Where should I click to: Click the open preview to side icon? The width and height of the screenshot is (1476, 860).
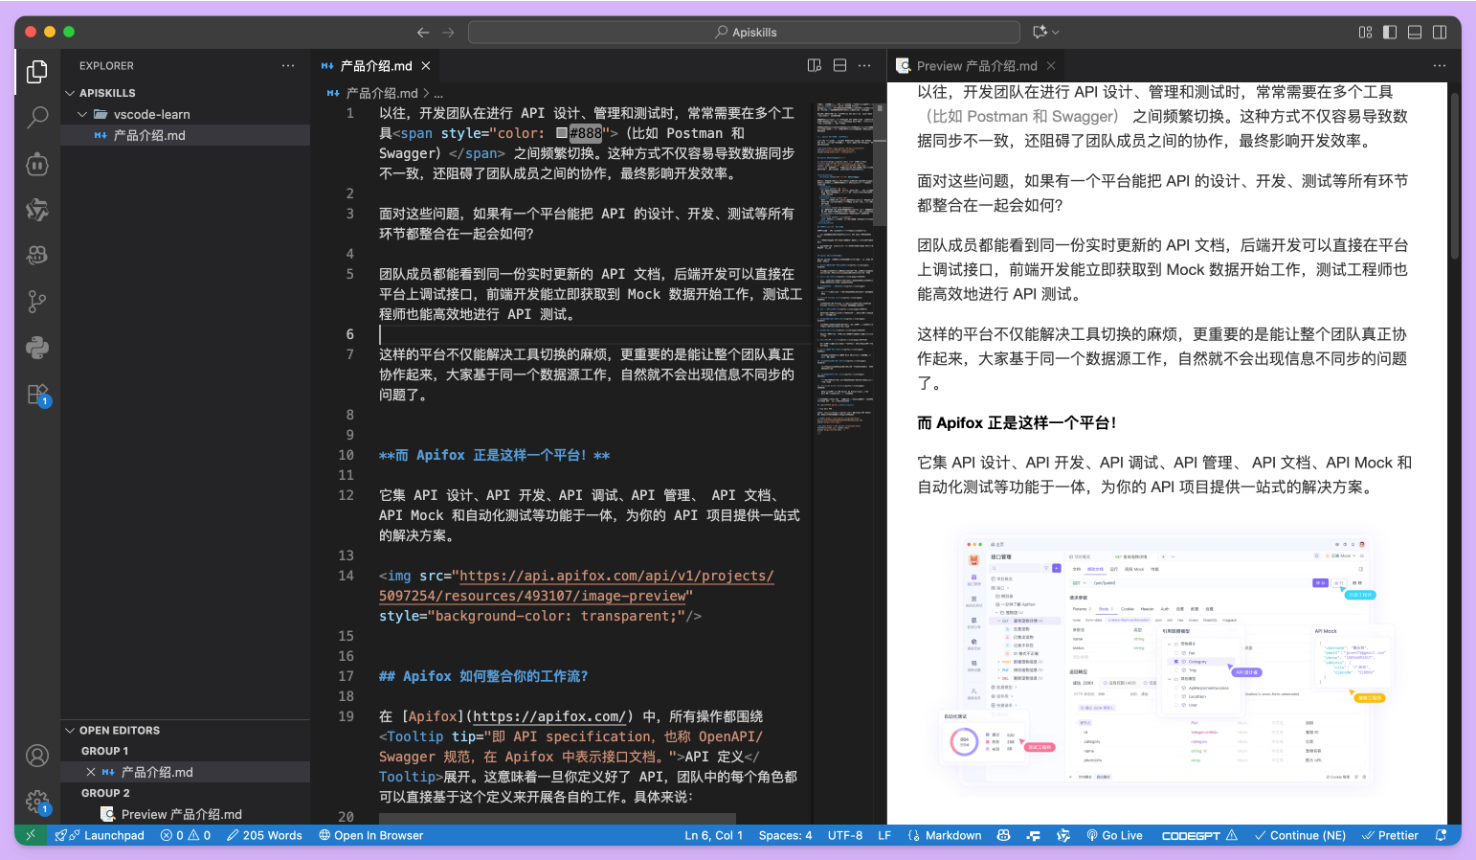[x=814, y=66]
